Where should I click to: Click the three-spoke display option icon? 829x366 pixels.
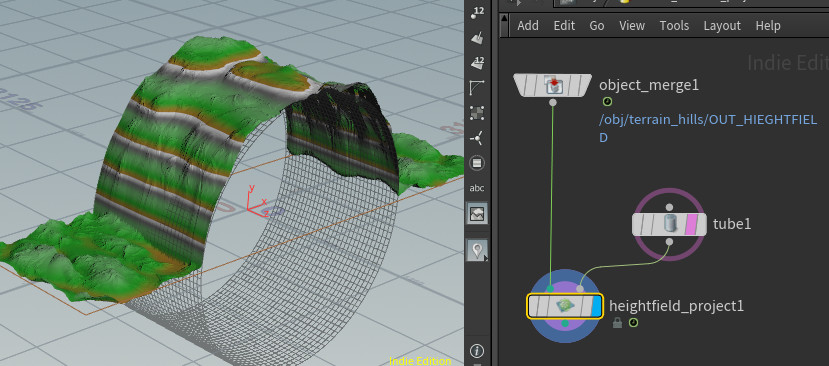[477, 138]
